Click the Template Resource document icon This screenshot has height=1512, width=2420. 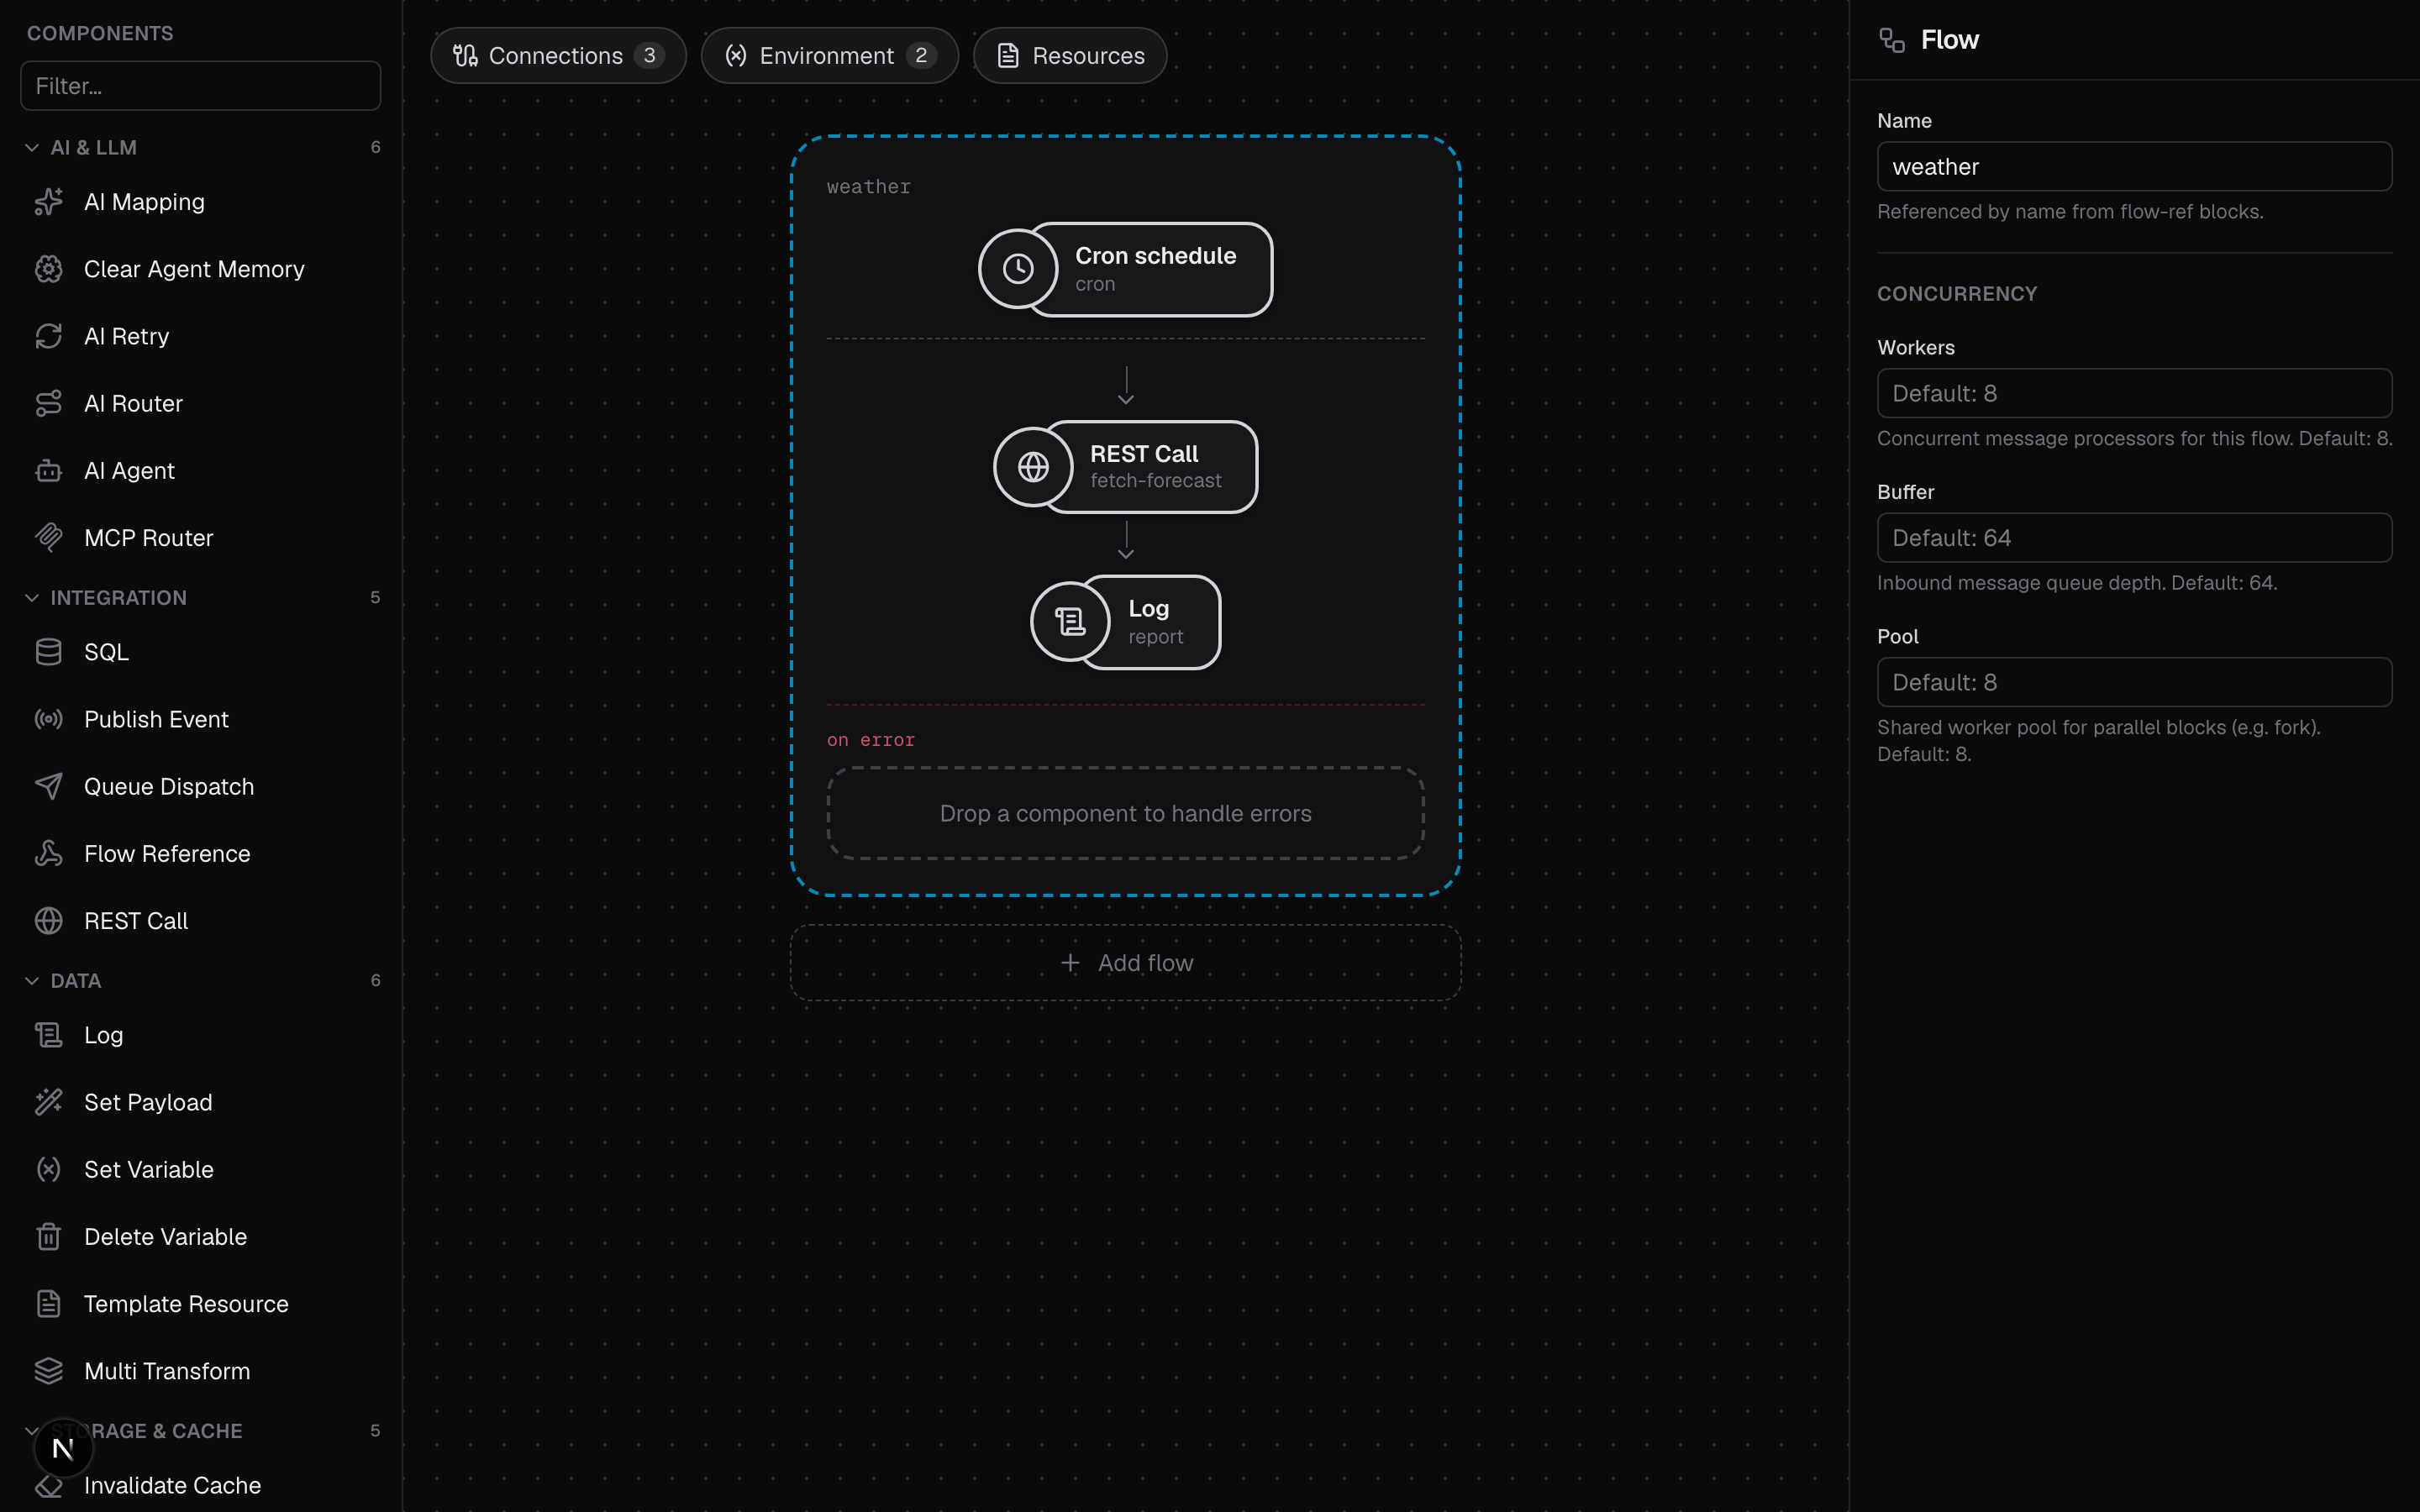coord(48,1303)
